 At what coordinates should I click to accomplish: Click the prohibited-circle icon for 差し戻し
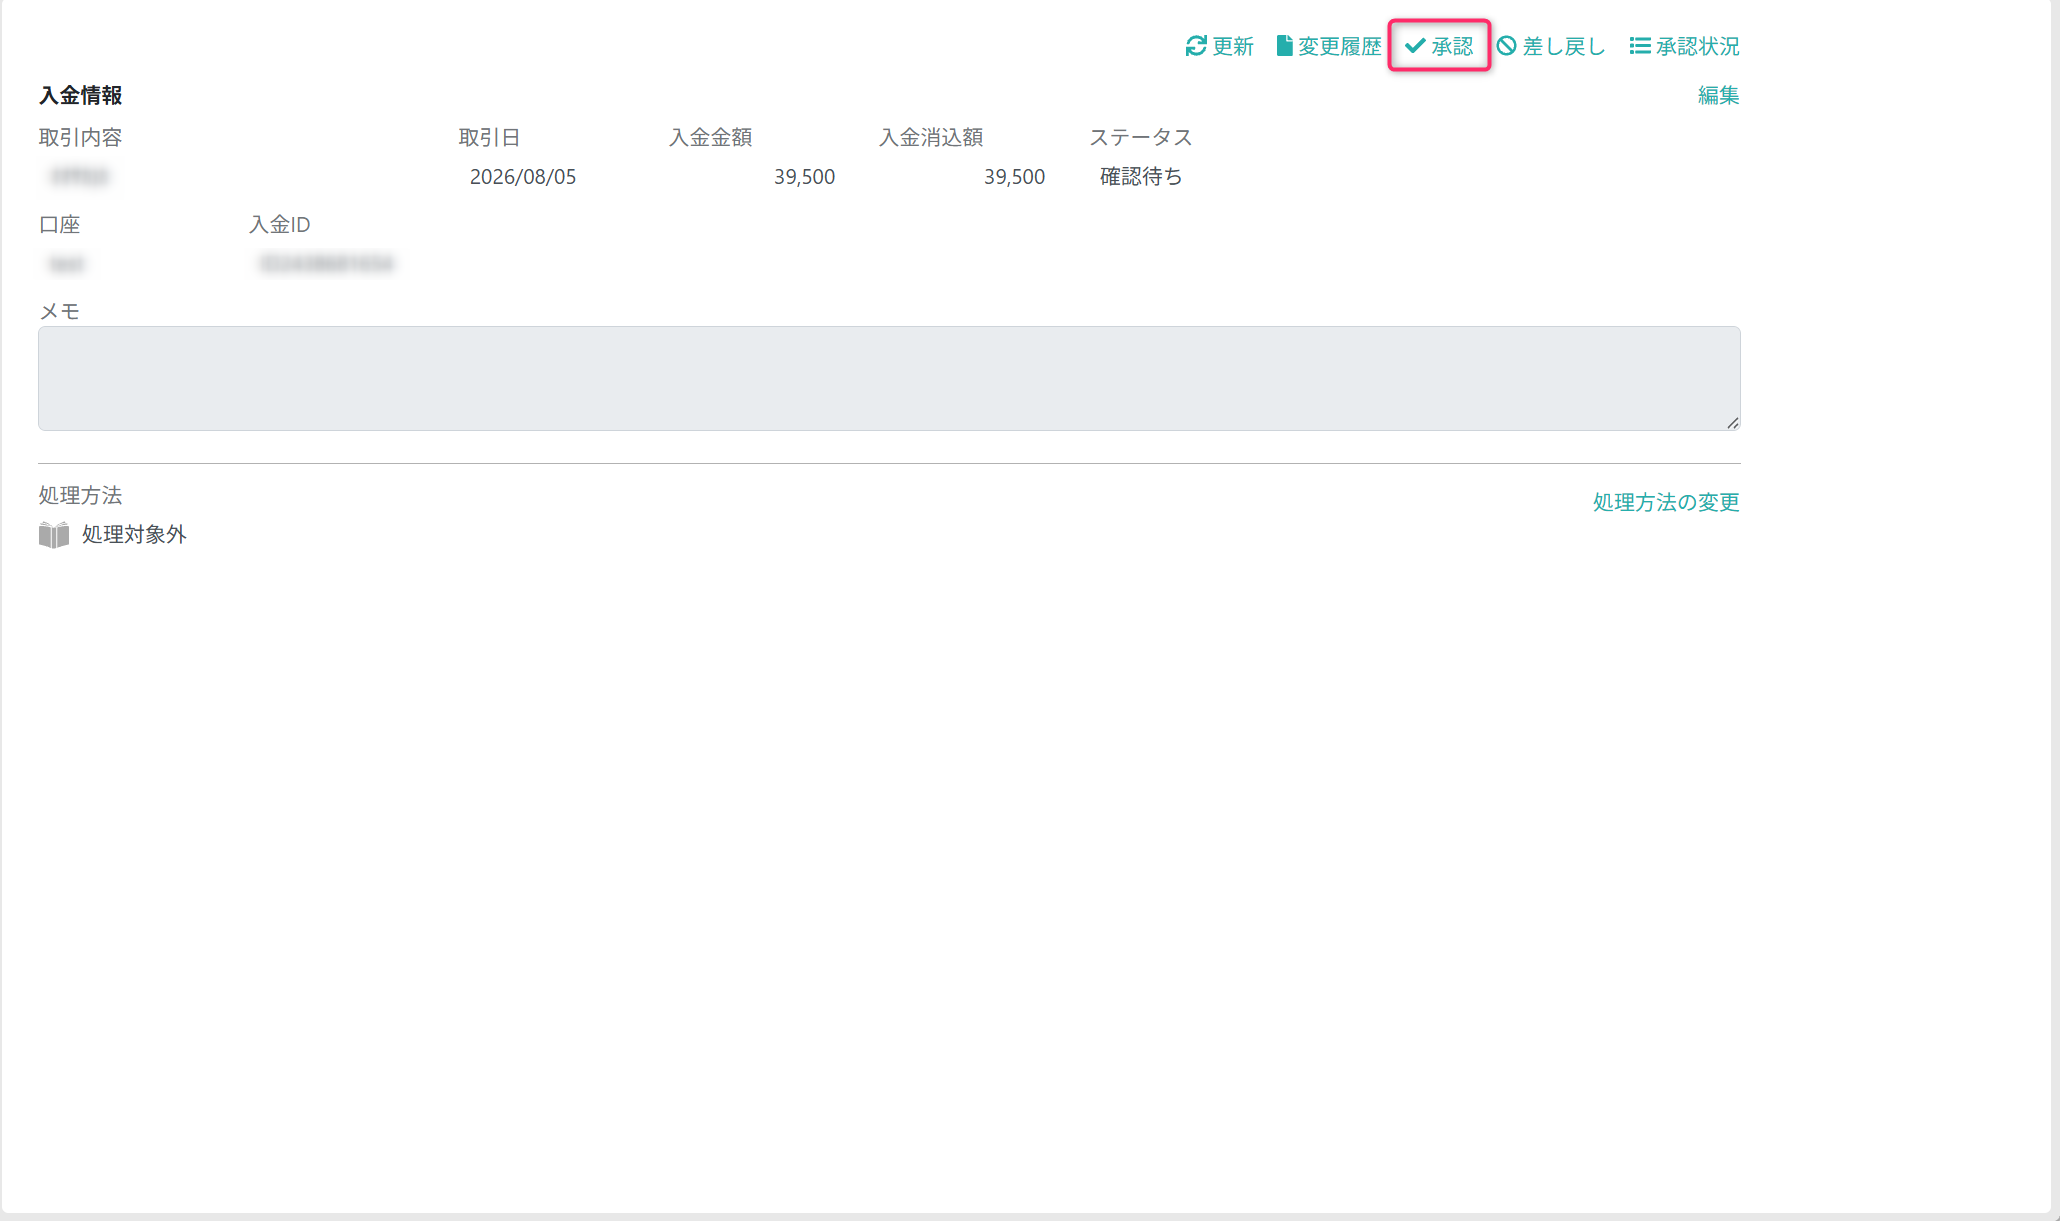1507,46
